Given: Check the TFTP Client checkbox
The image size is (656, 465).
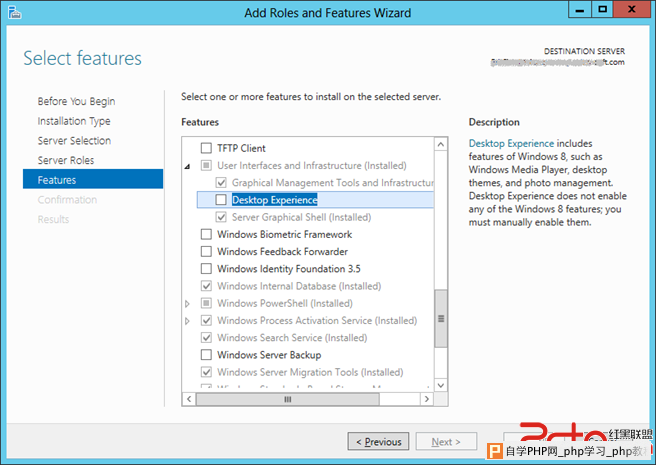Looking at the screenshot, I should pos(206,148).
